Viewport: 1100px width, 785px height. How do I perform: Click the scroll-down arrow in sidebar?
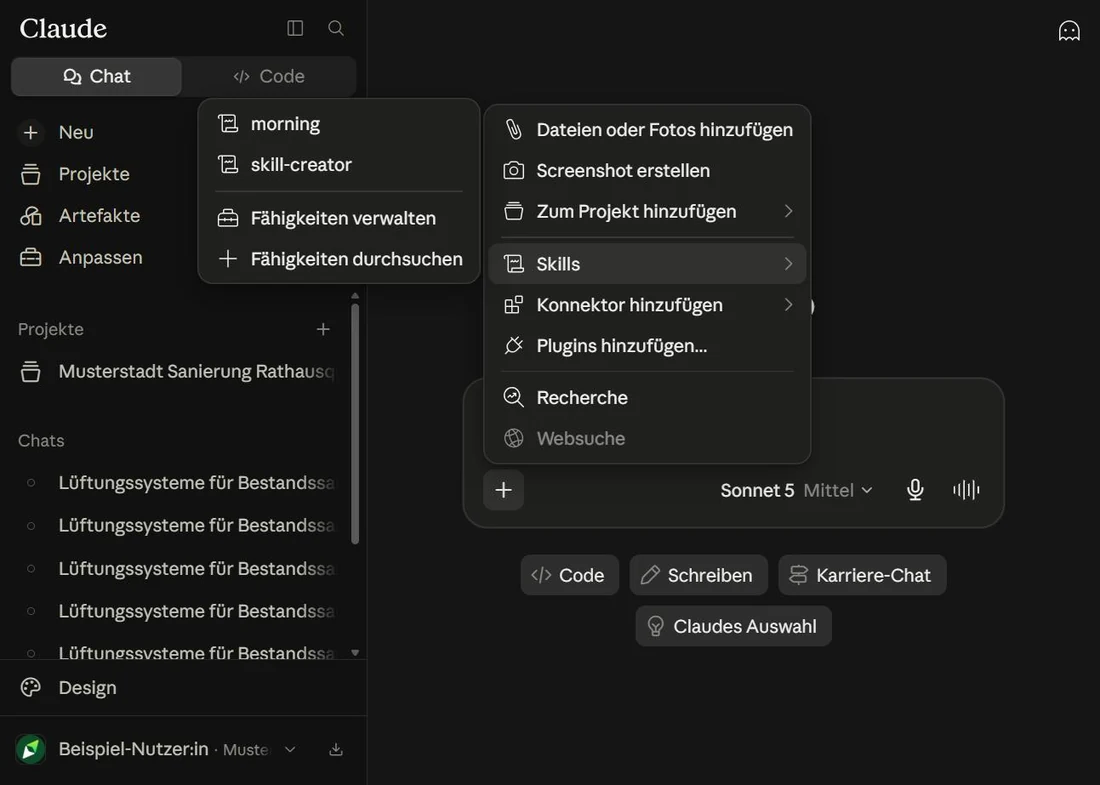[355, 652]
